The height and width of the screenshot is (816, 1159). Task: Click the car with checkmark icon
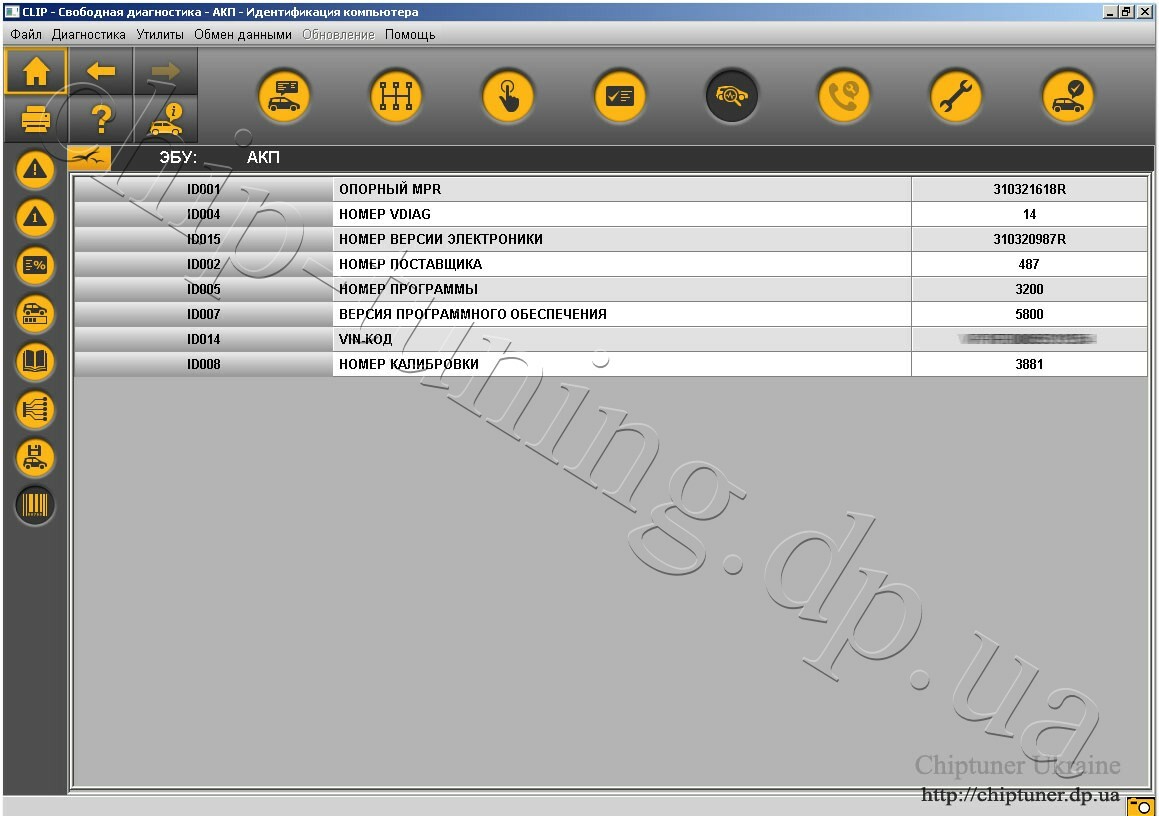[1067, 96]
